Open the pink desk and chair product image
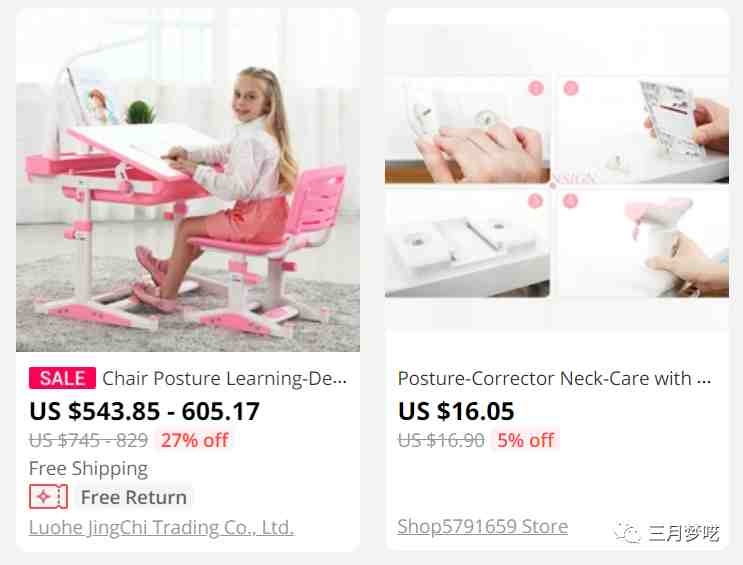 188,180
